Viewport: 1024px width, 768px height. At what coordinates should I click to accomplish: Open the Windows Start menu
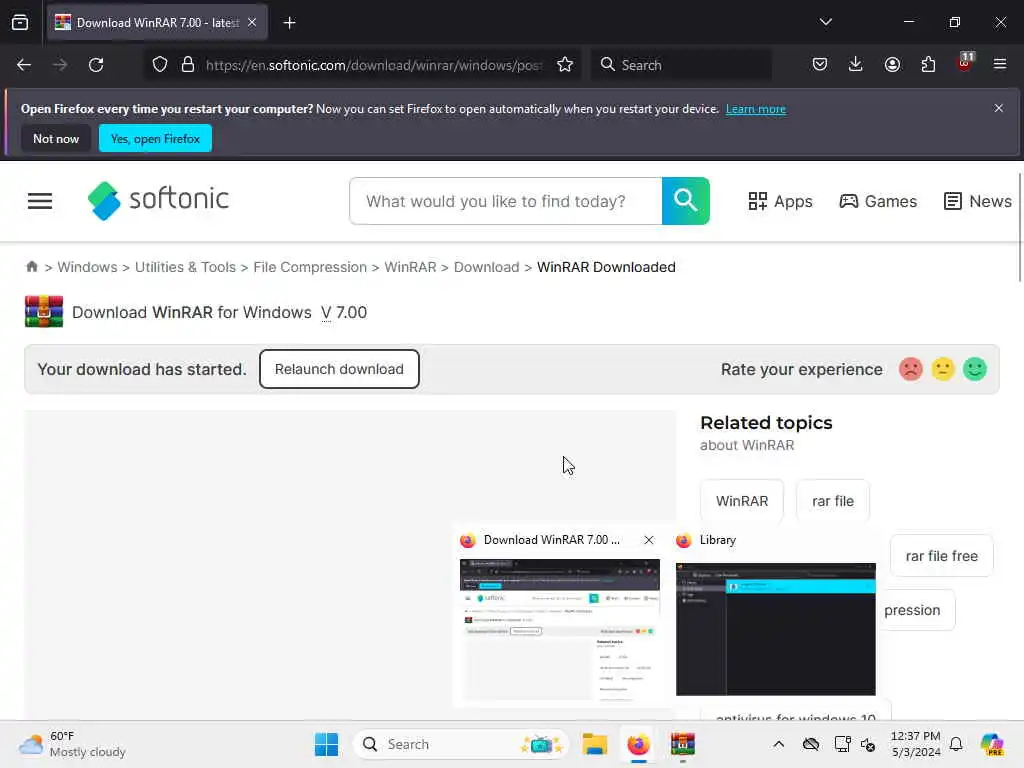[327, 744]
